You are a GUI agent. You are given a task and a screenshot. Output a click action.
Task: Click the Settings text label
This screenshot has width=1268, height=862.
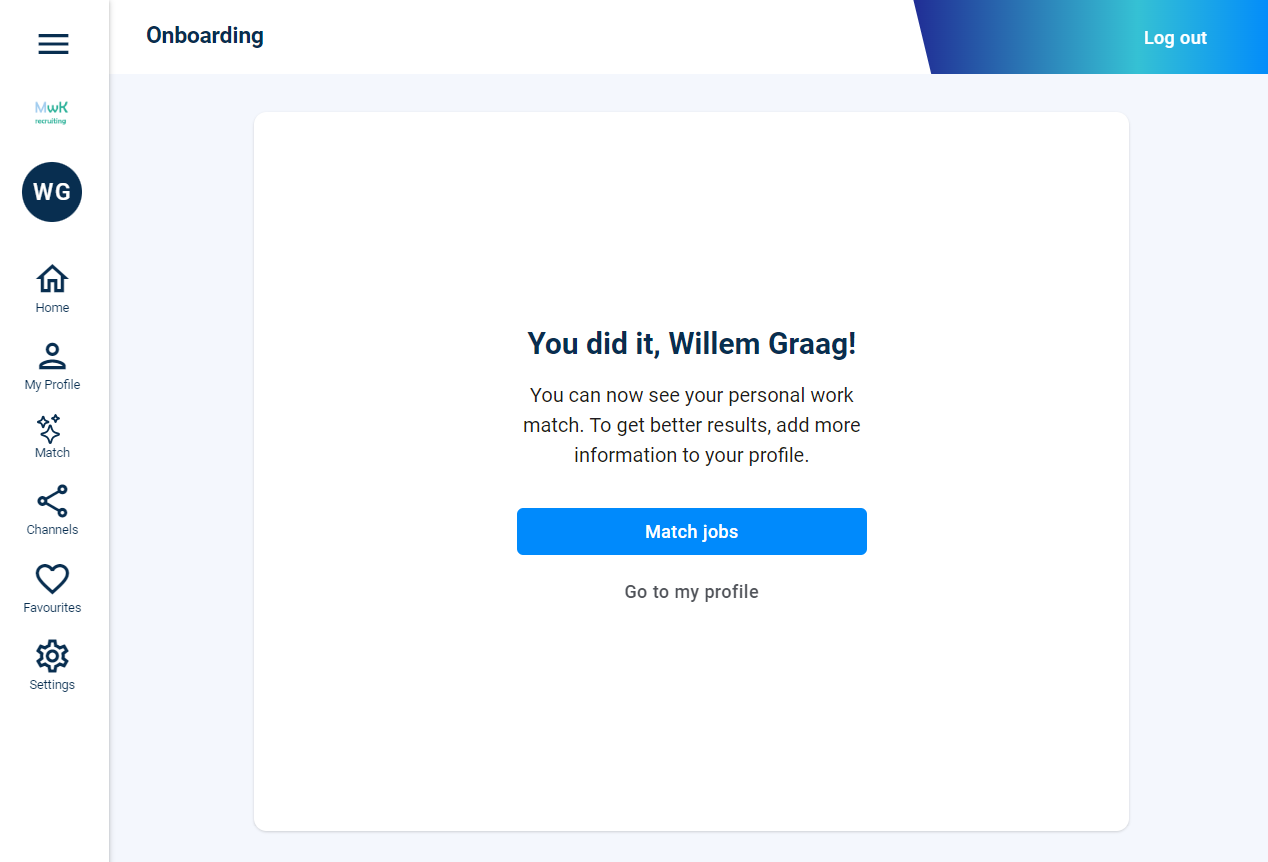(52, 685)
